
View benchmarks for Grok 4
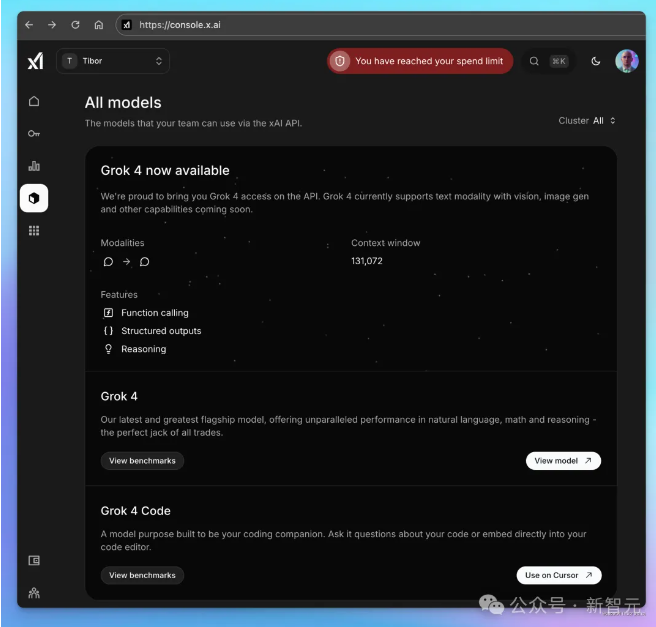coord(142,461)
